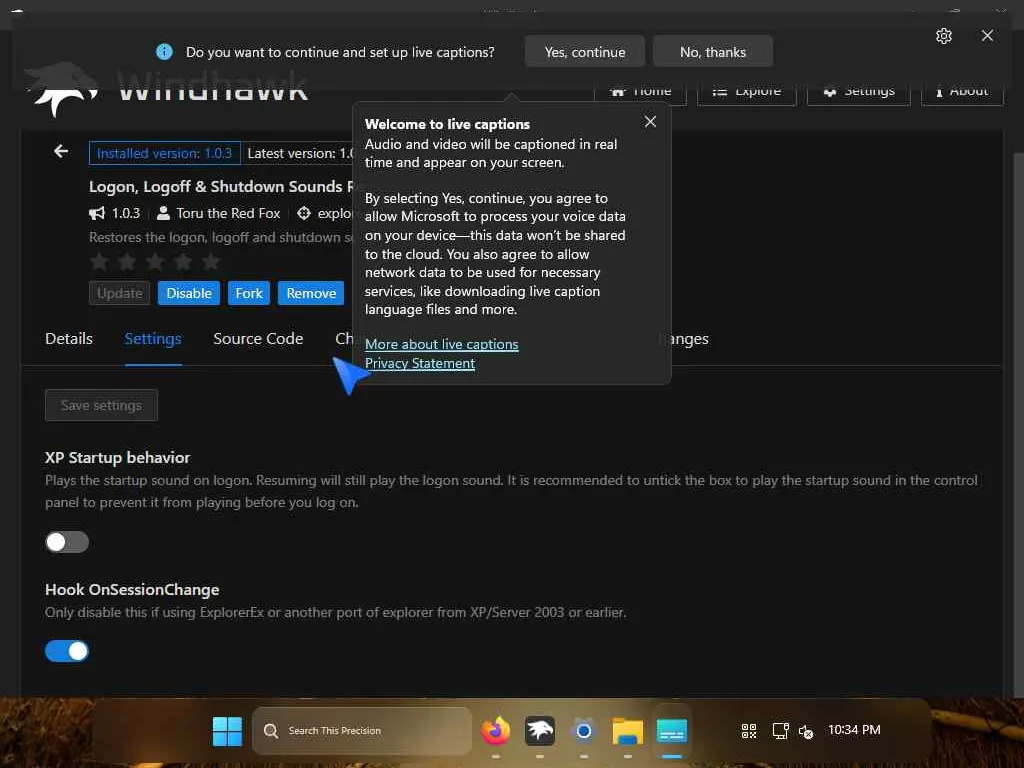Open the Windows Start menu
Viewport: 1024px width, 768px height.
click(227, 731)
